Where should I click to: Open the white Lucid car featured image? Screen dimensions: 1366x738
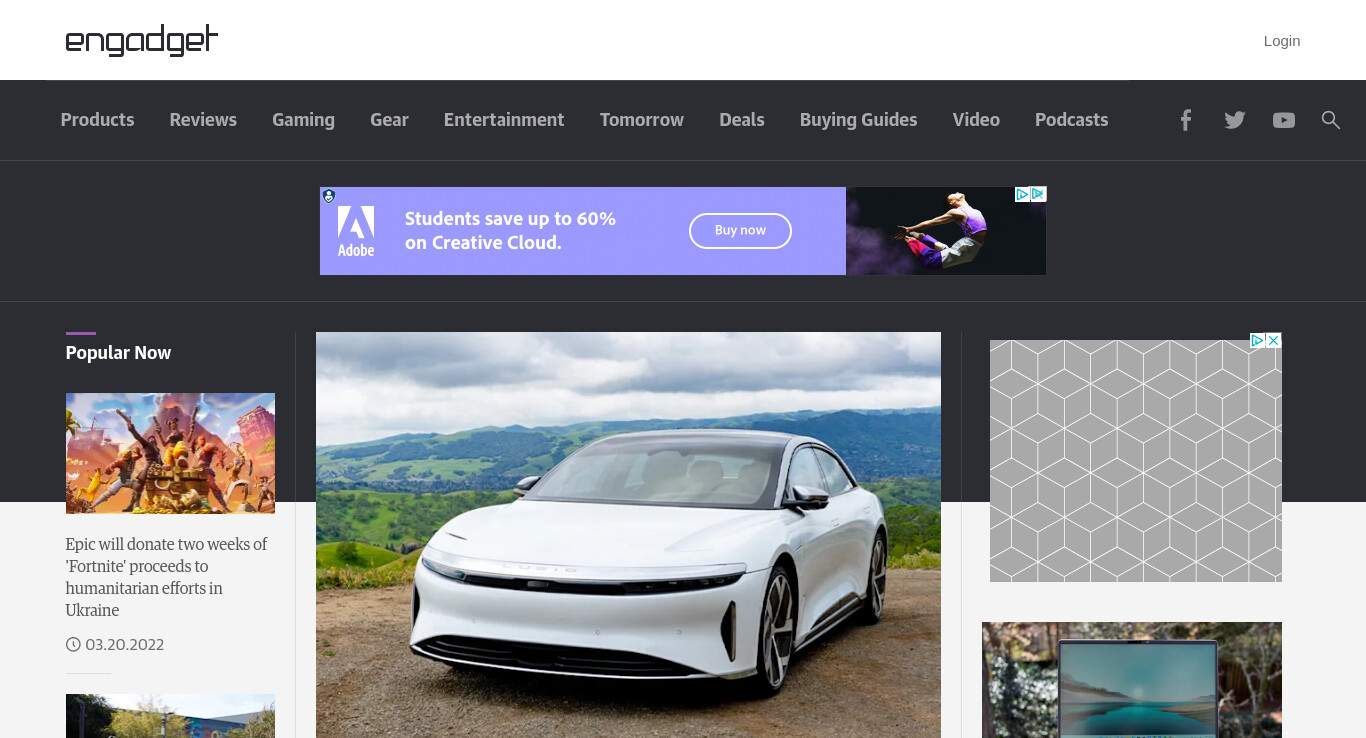(x=628, y=535)
